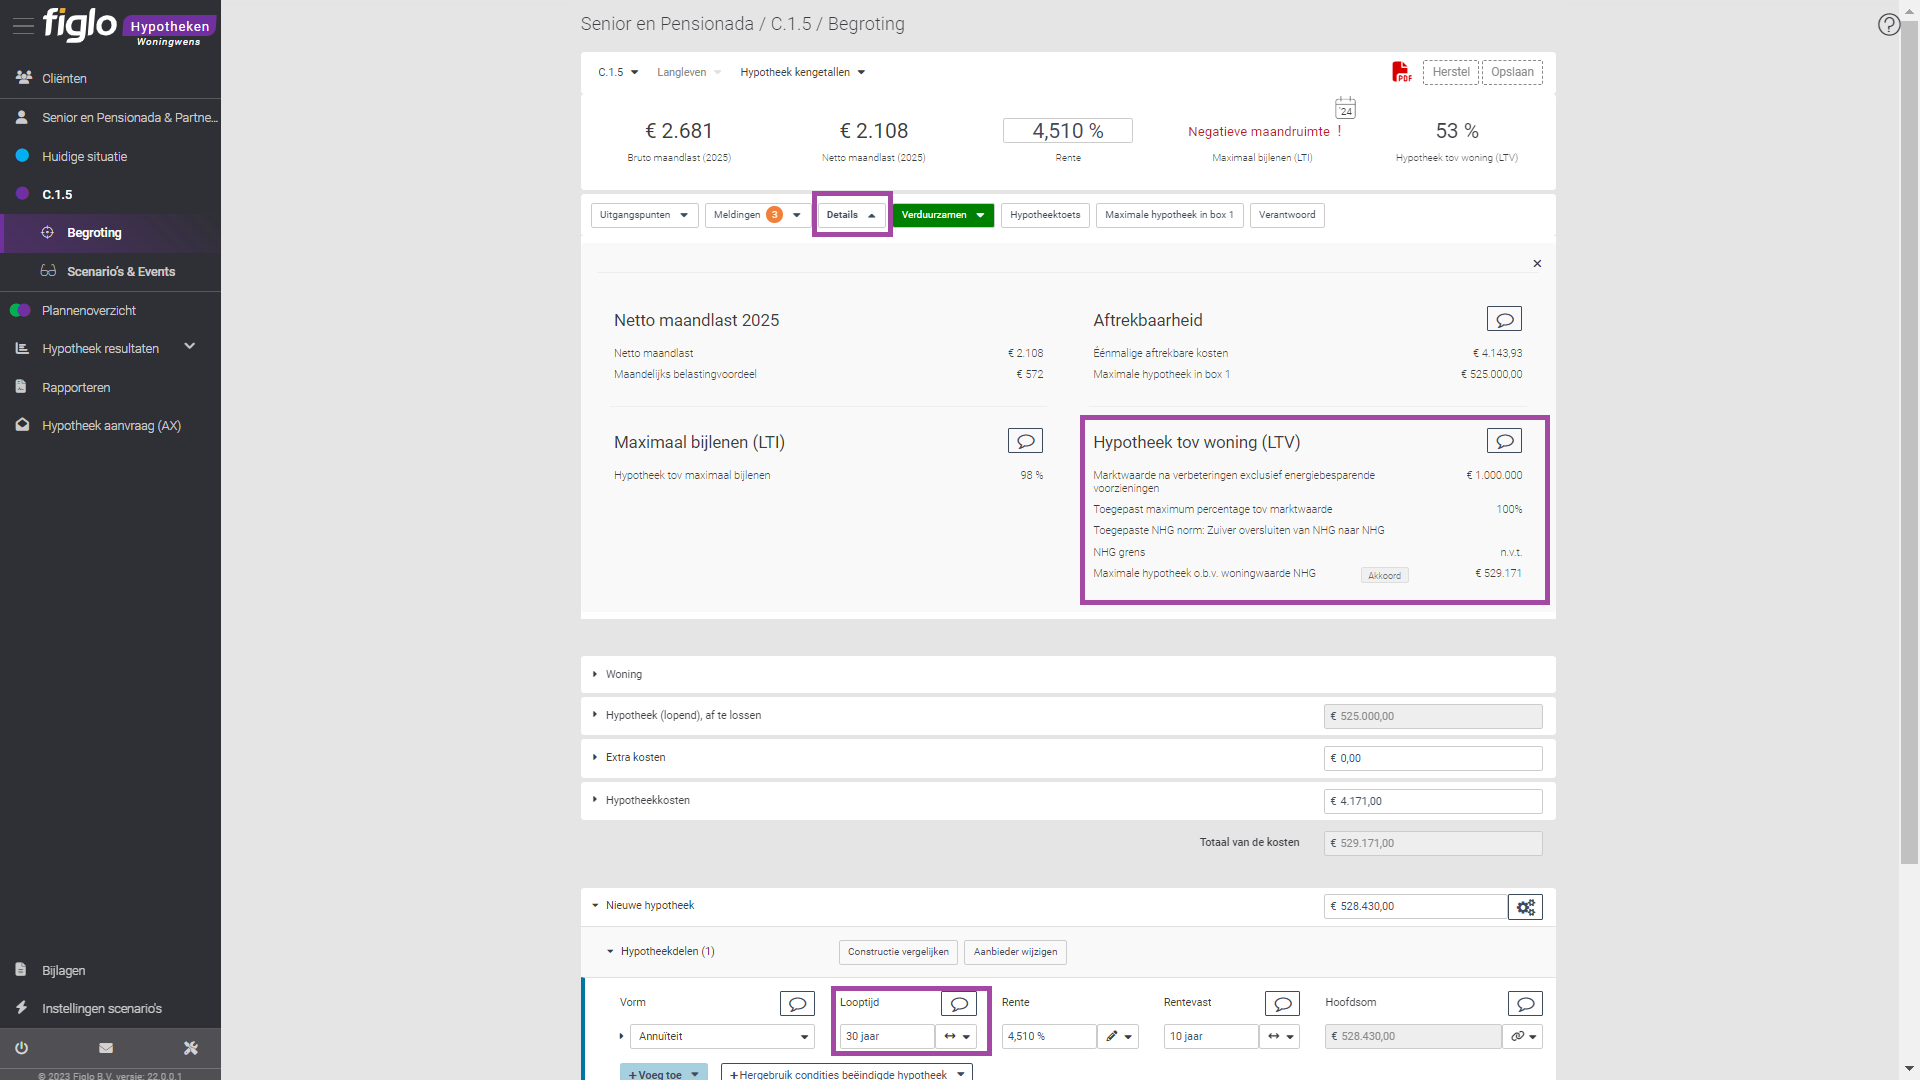
Task: Click the envelope icon in the sidebar footer
Action: point(106,1048)
